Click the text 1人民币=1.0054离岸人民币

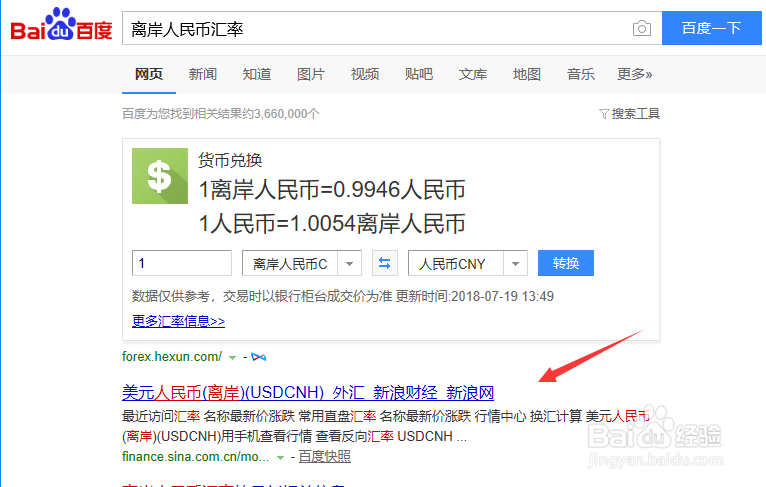tap(332, 224)
